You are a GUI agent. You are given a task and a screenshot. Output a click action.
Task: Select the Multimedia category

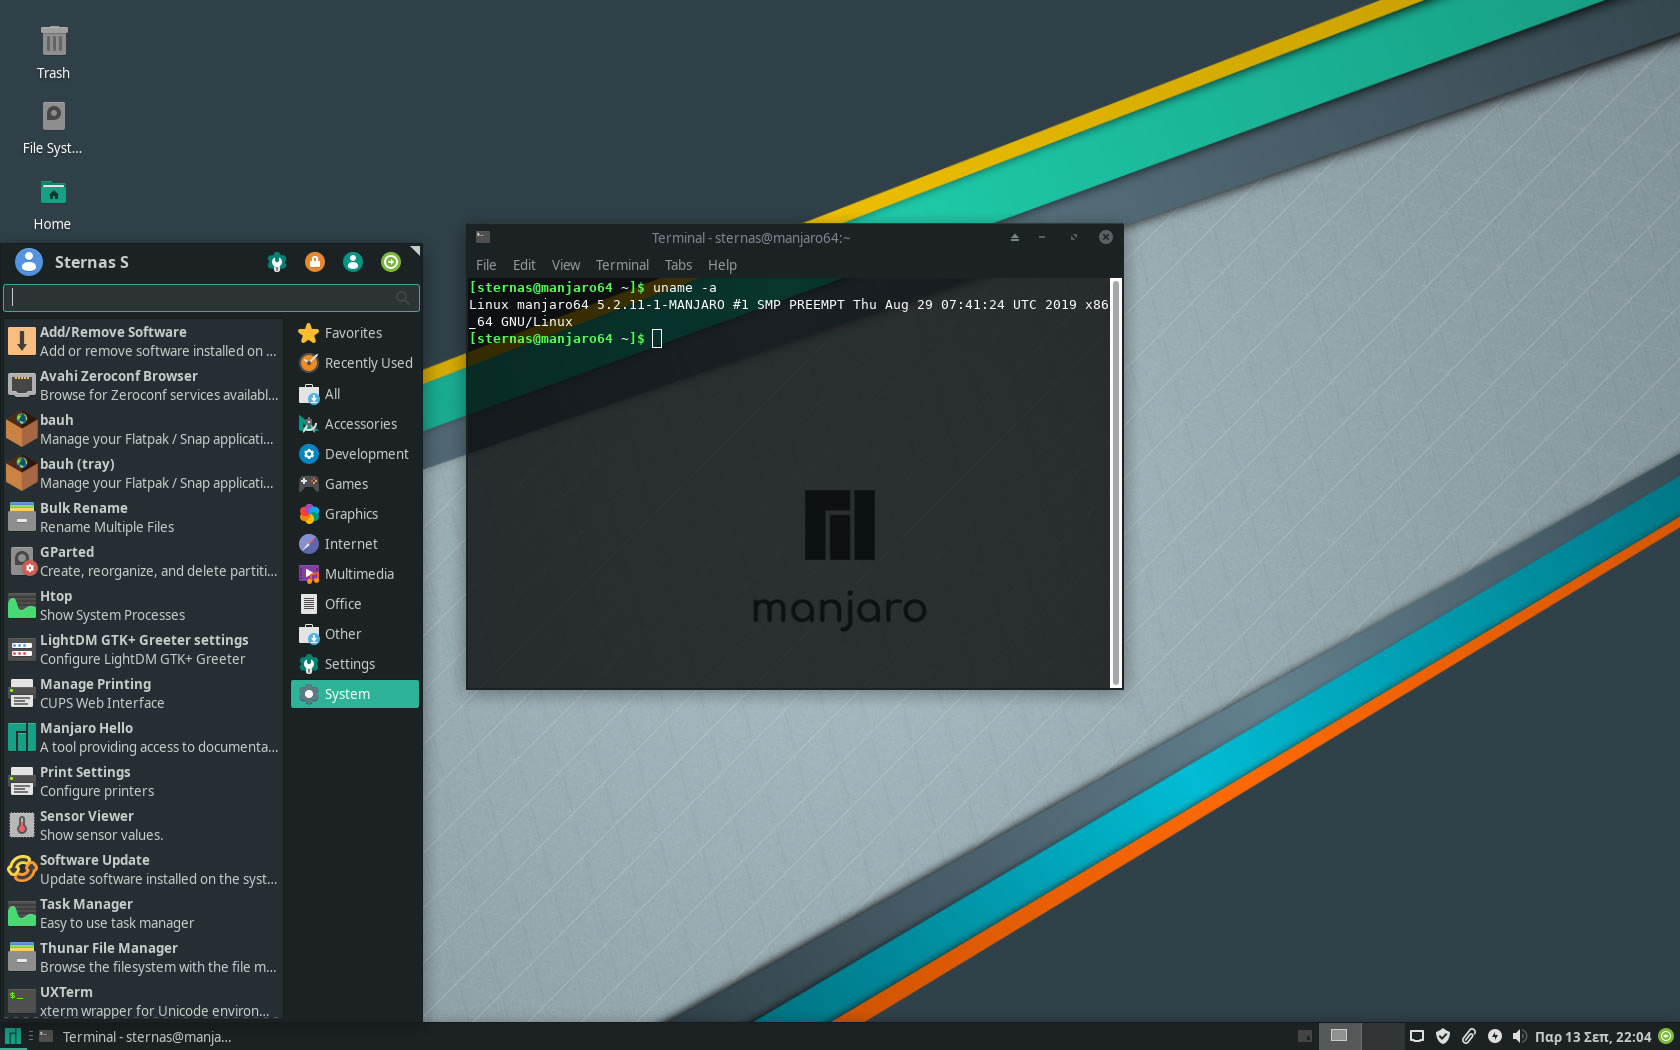355,574
